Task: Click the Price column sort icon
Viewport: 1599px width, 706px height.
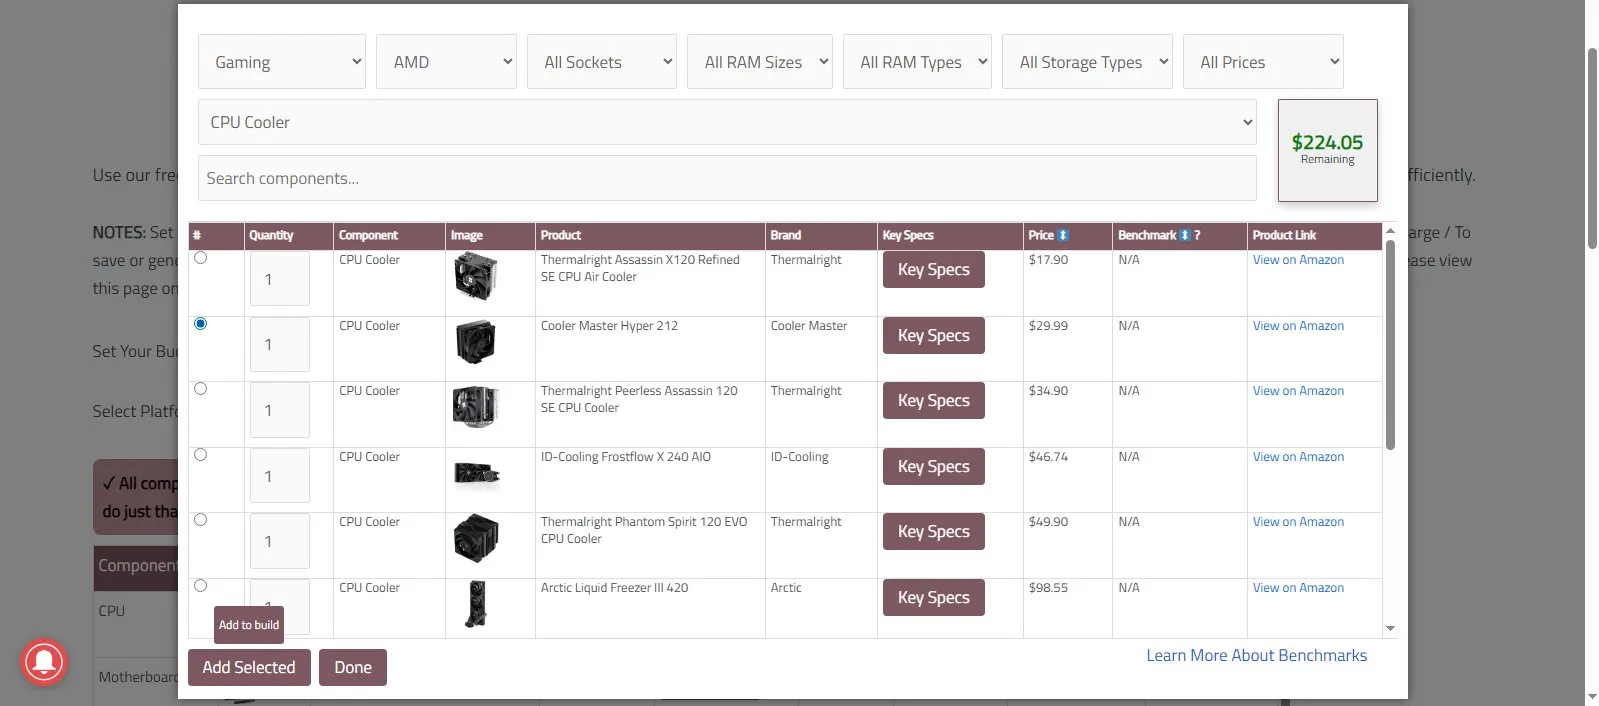Action: (x=1063, y=235)
